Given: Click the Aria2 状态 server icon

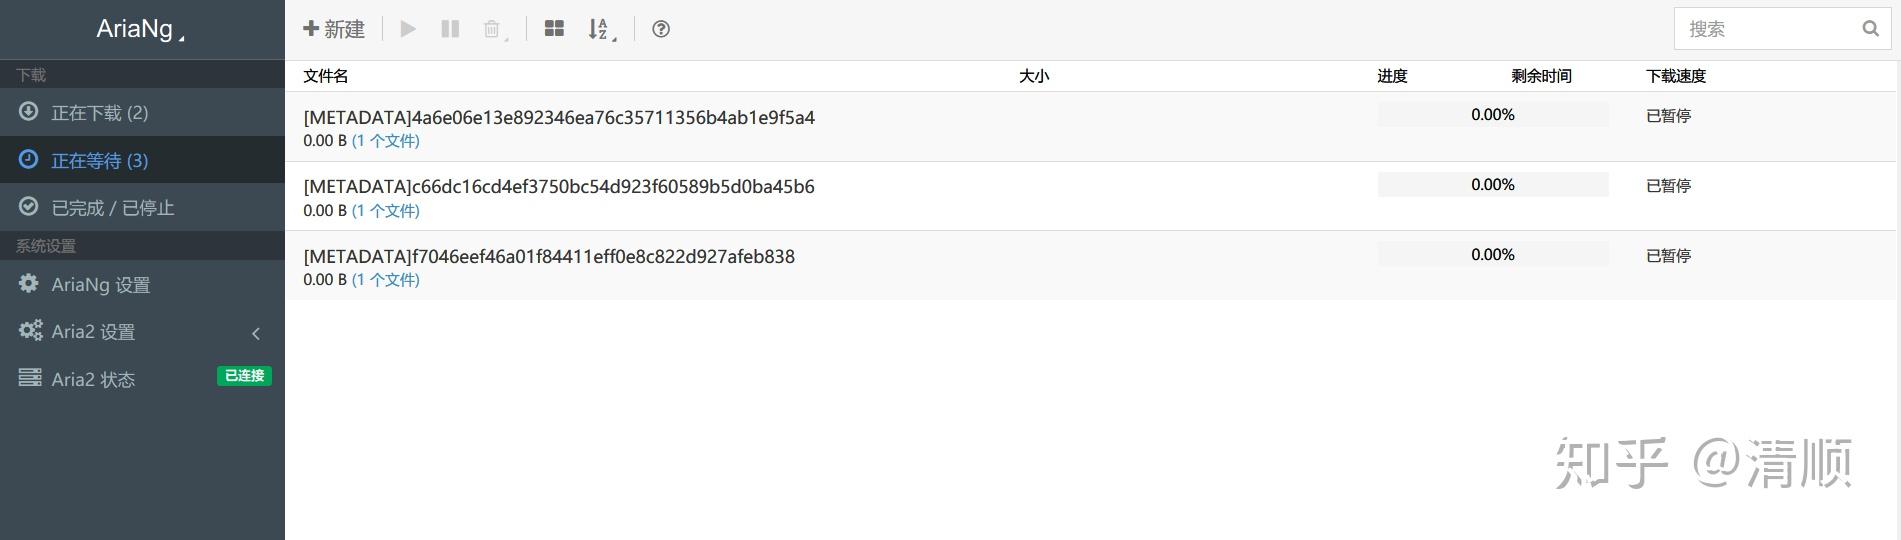Looking at the screenshot, I should click(30, 378).
